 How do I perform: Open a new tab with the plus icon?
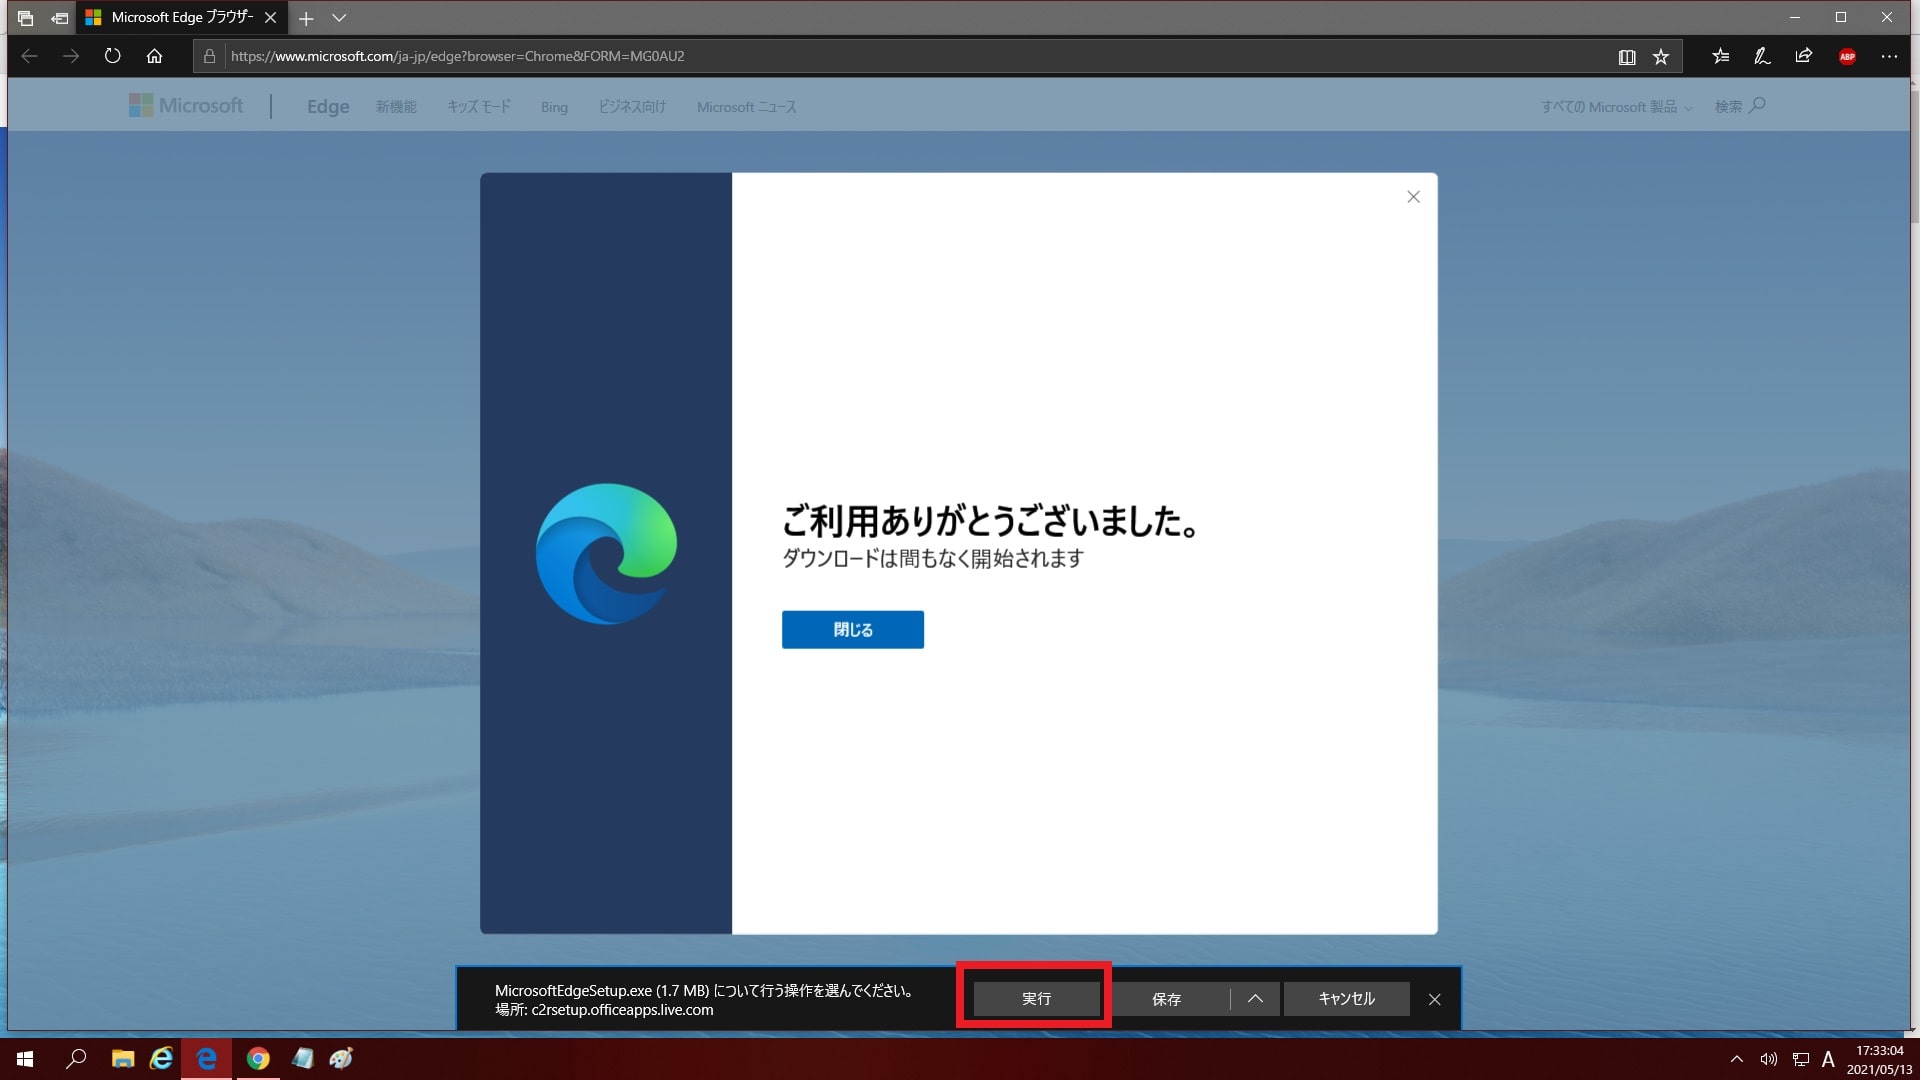[306, 18]
